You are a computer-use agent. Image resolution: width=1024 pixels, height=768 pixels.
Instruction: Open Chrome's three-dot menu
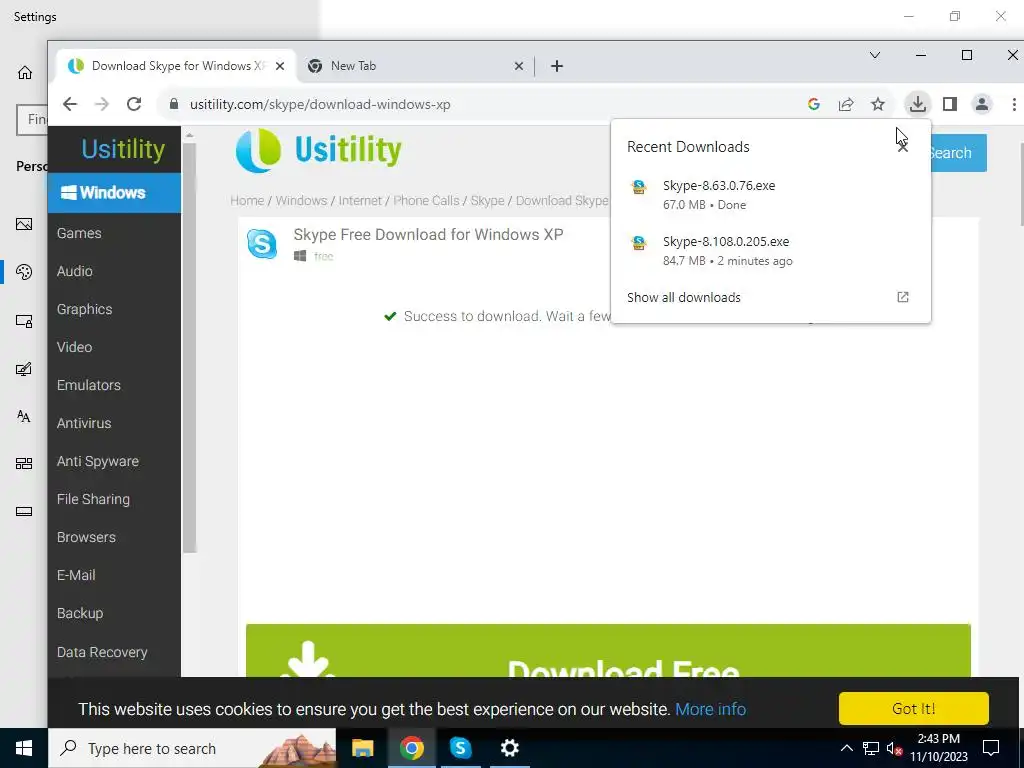(x=1014, y=104)
